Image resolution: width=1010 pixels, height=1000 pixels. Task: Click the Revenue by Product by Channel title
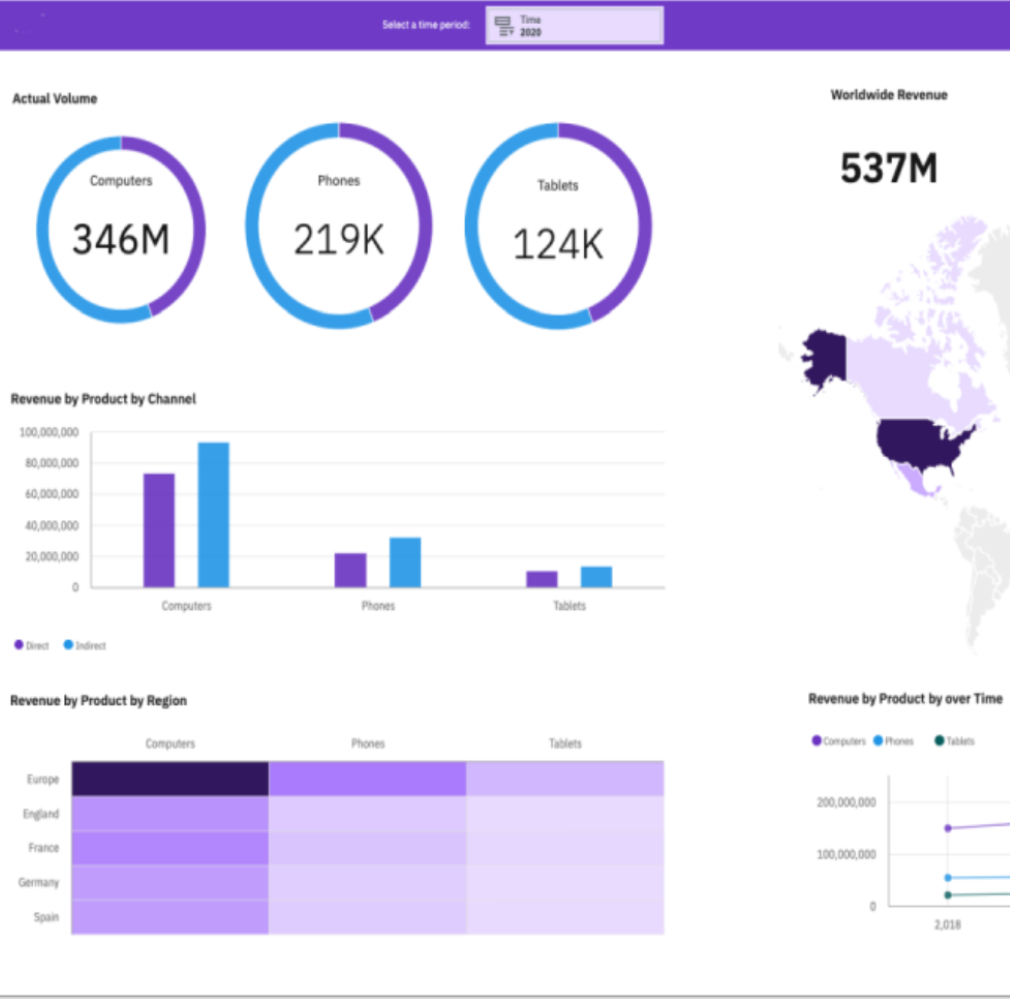(x=103, y=399)
